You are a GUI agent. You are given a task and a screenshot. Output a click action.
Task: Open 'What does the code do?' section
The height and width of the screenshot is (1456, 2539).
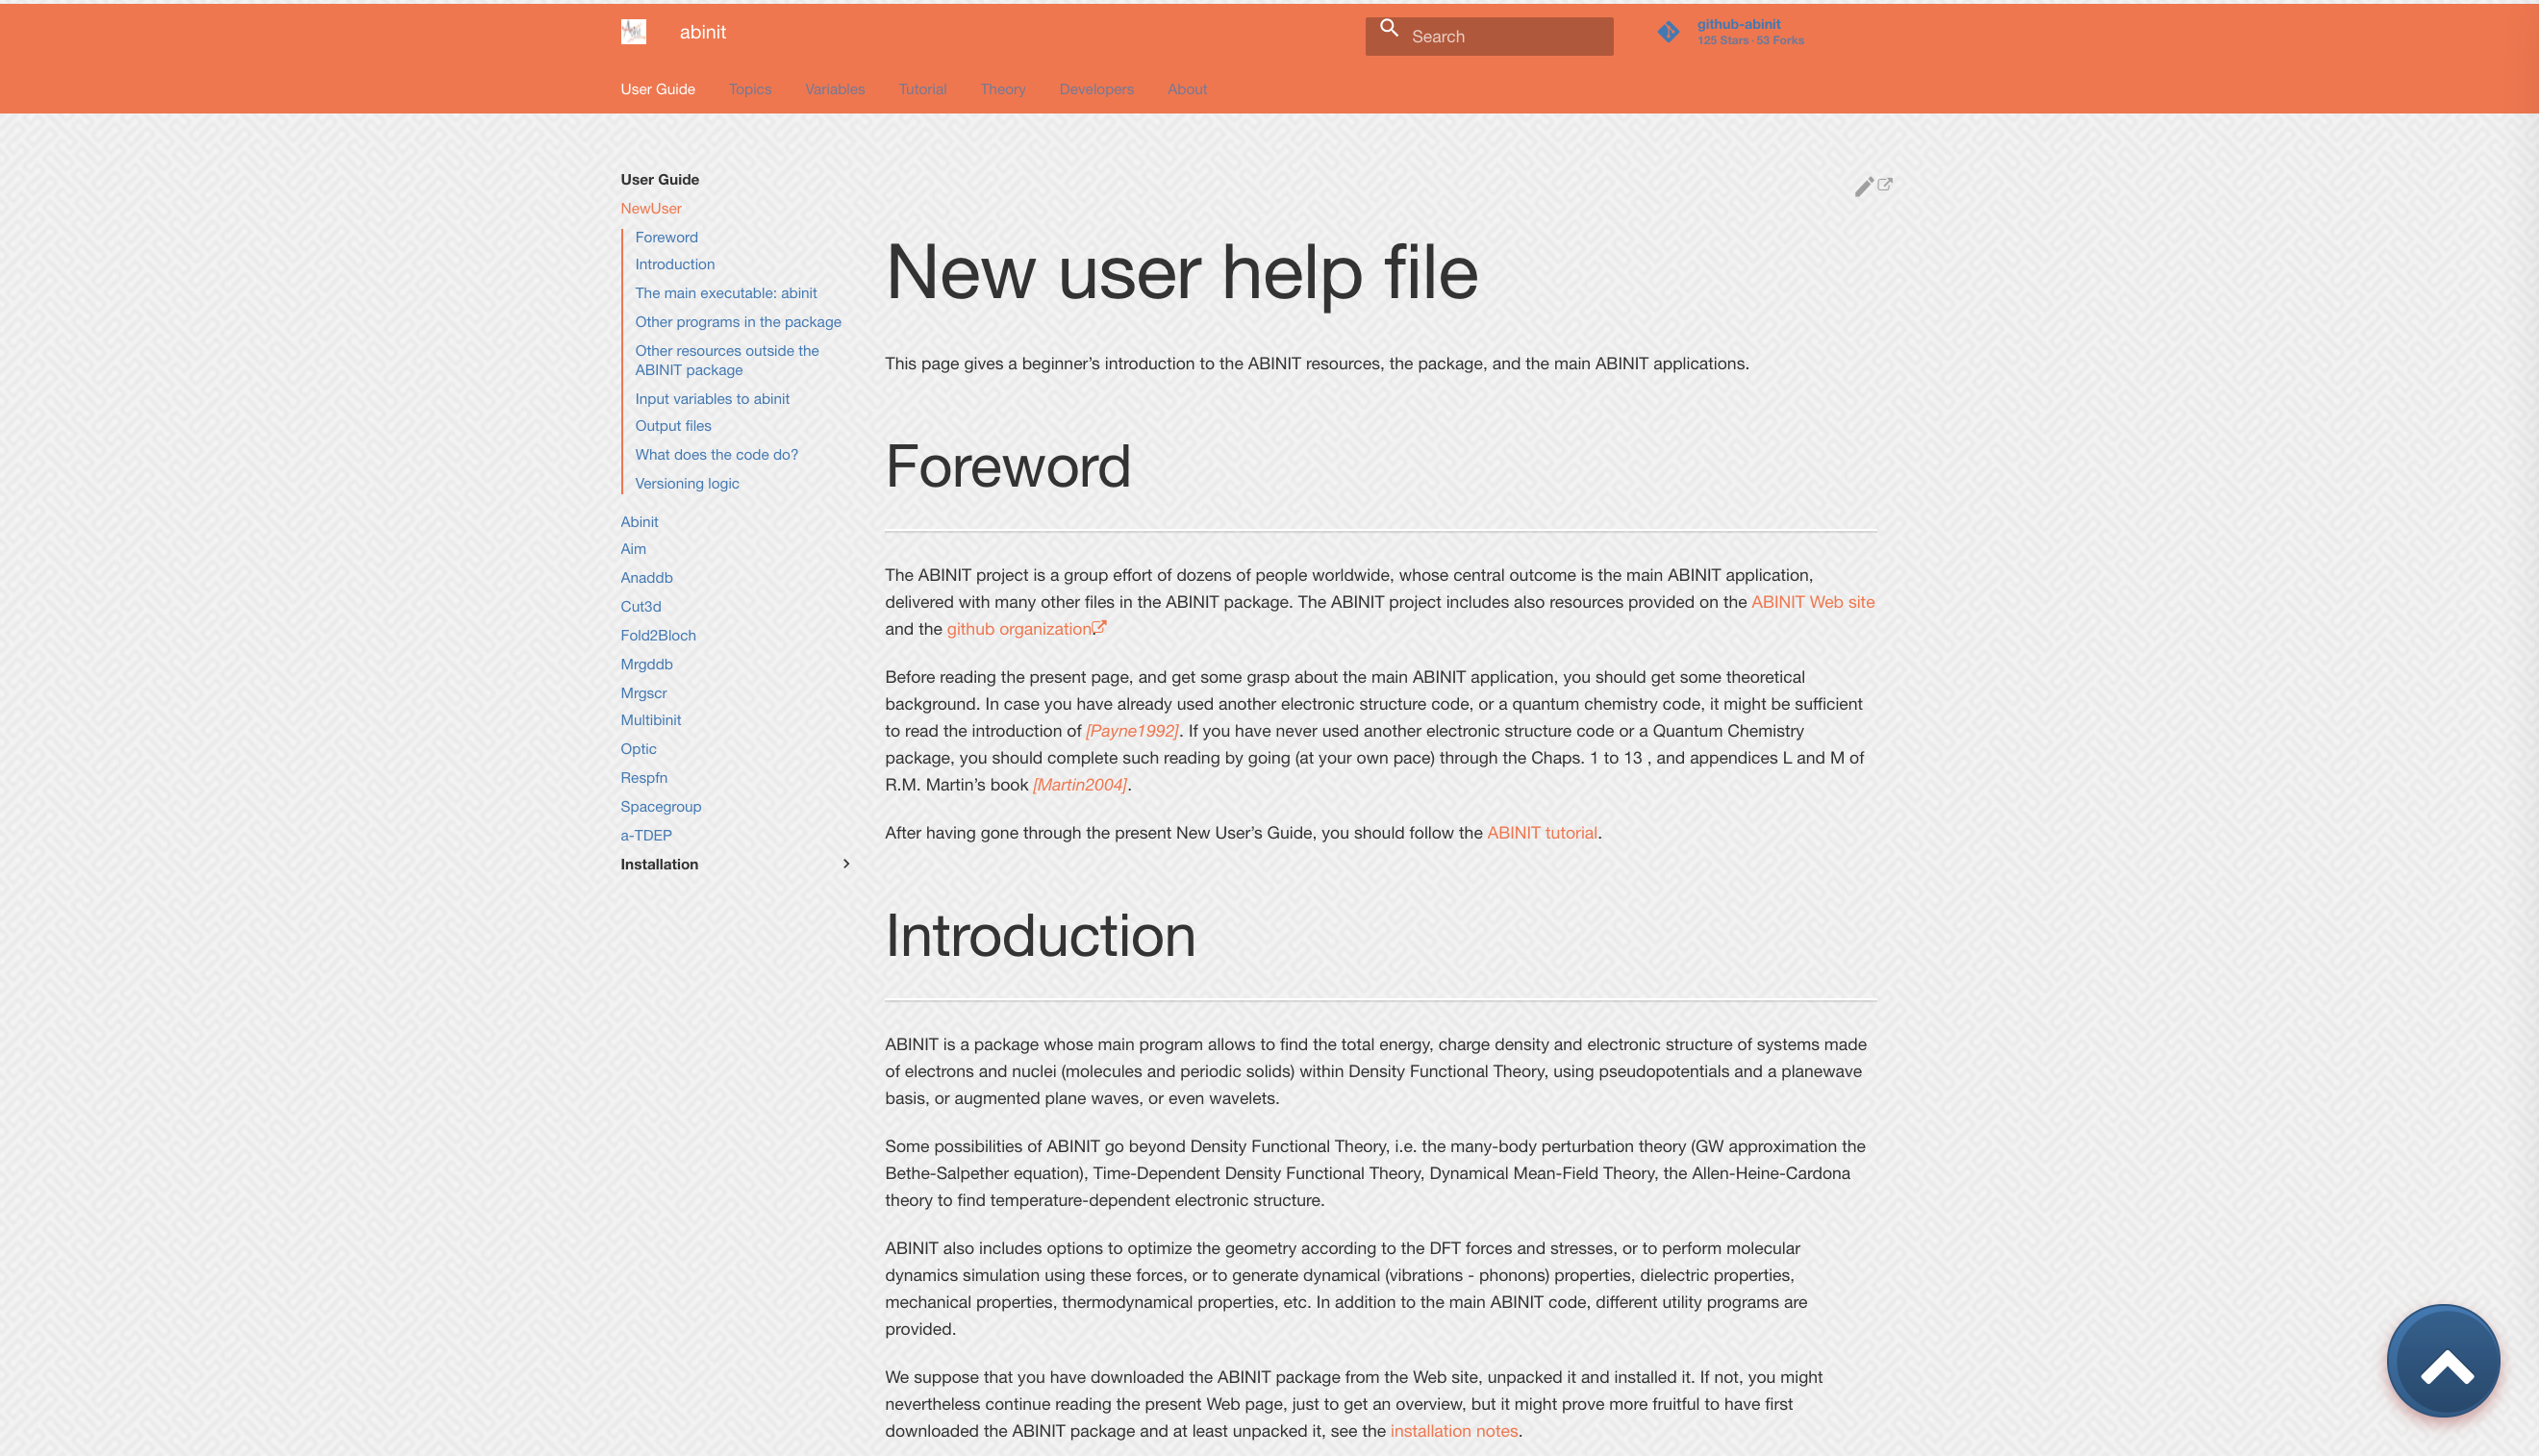point(716,455)
